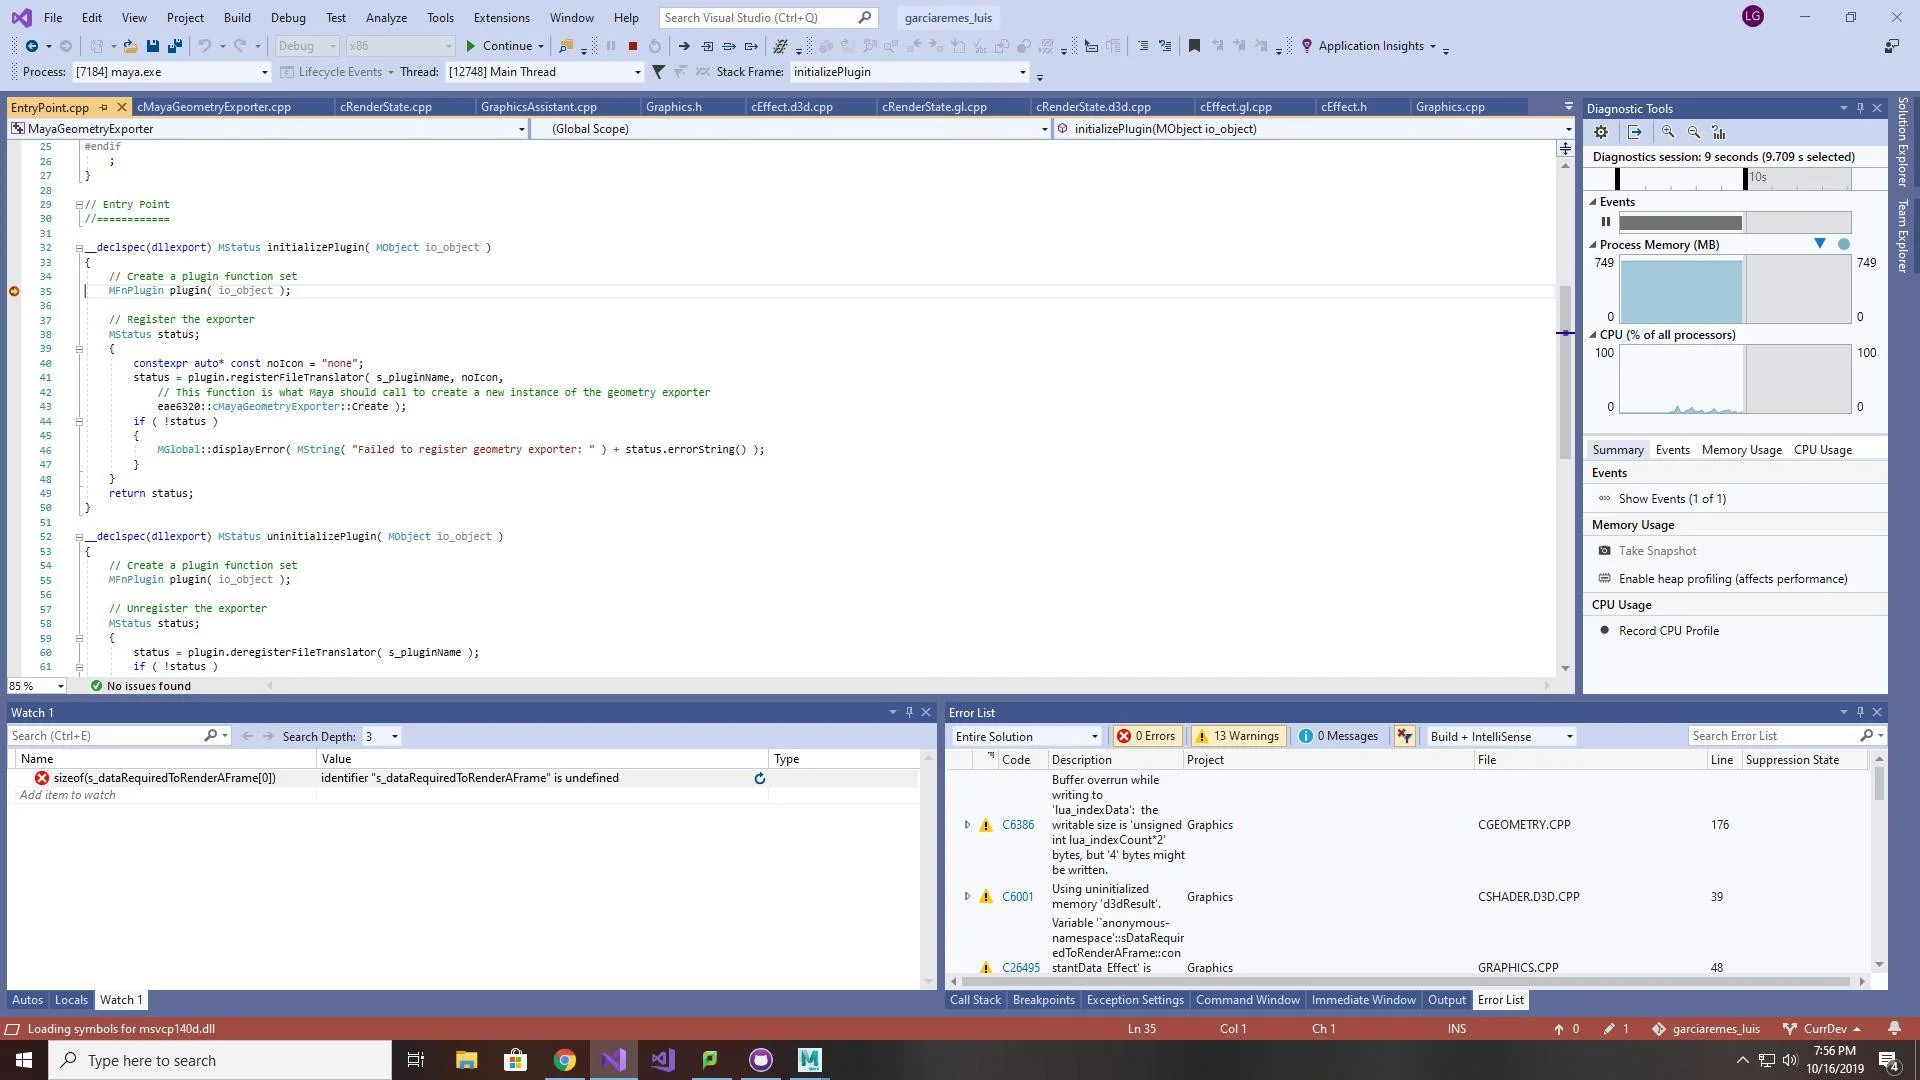Image resolution: width=1920 pixels, height=1080 pixels.
Task: Open Diagnostic Tools settings gear
Action: click(x=1601, y=132)
